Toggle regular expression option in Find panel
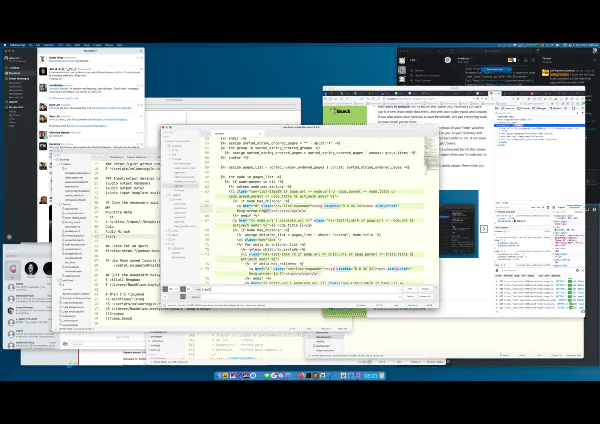The image size is (600, 424). (x=165, y=289)
